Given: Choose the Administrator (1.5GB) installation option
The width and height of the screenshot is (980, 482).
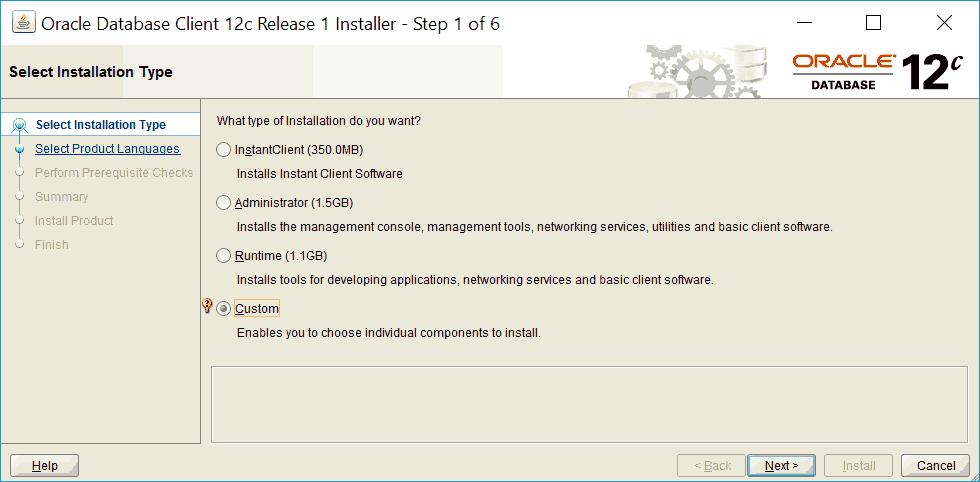Looking at the screenshot, I should click(223, 203).
